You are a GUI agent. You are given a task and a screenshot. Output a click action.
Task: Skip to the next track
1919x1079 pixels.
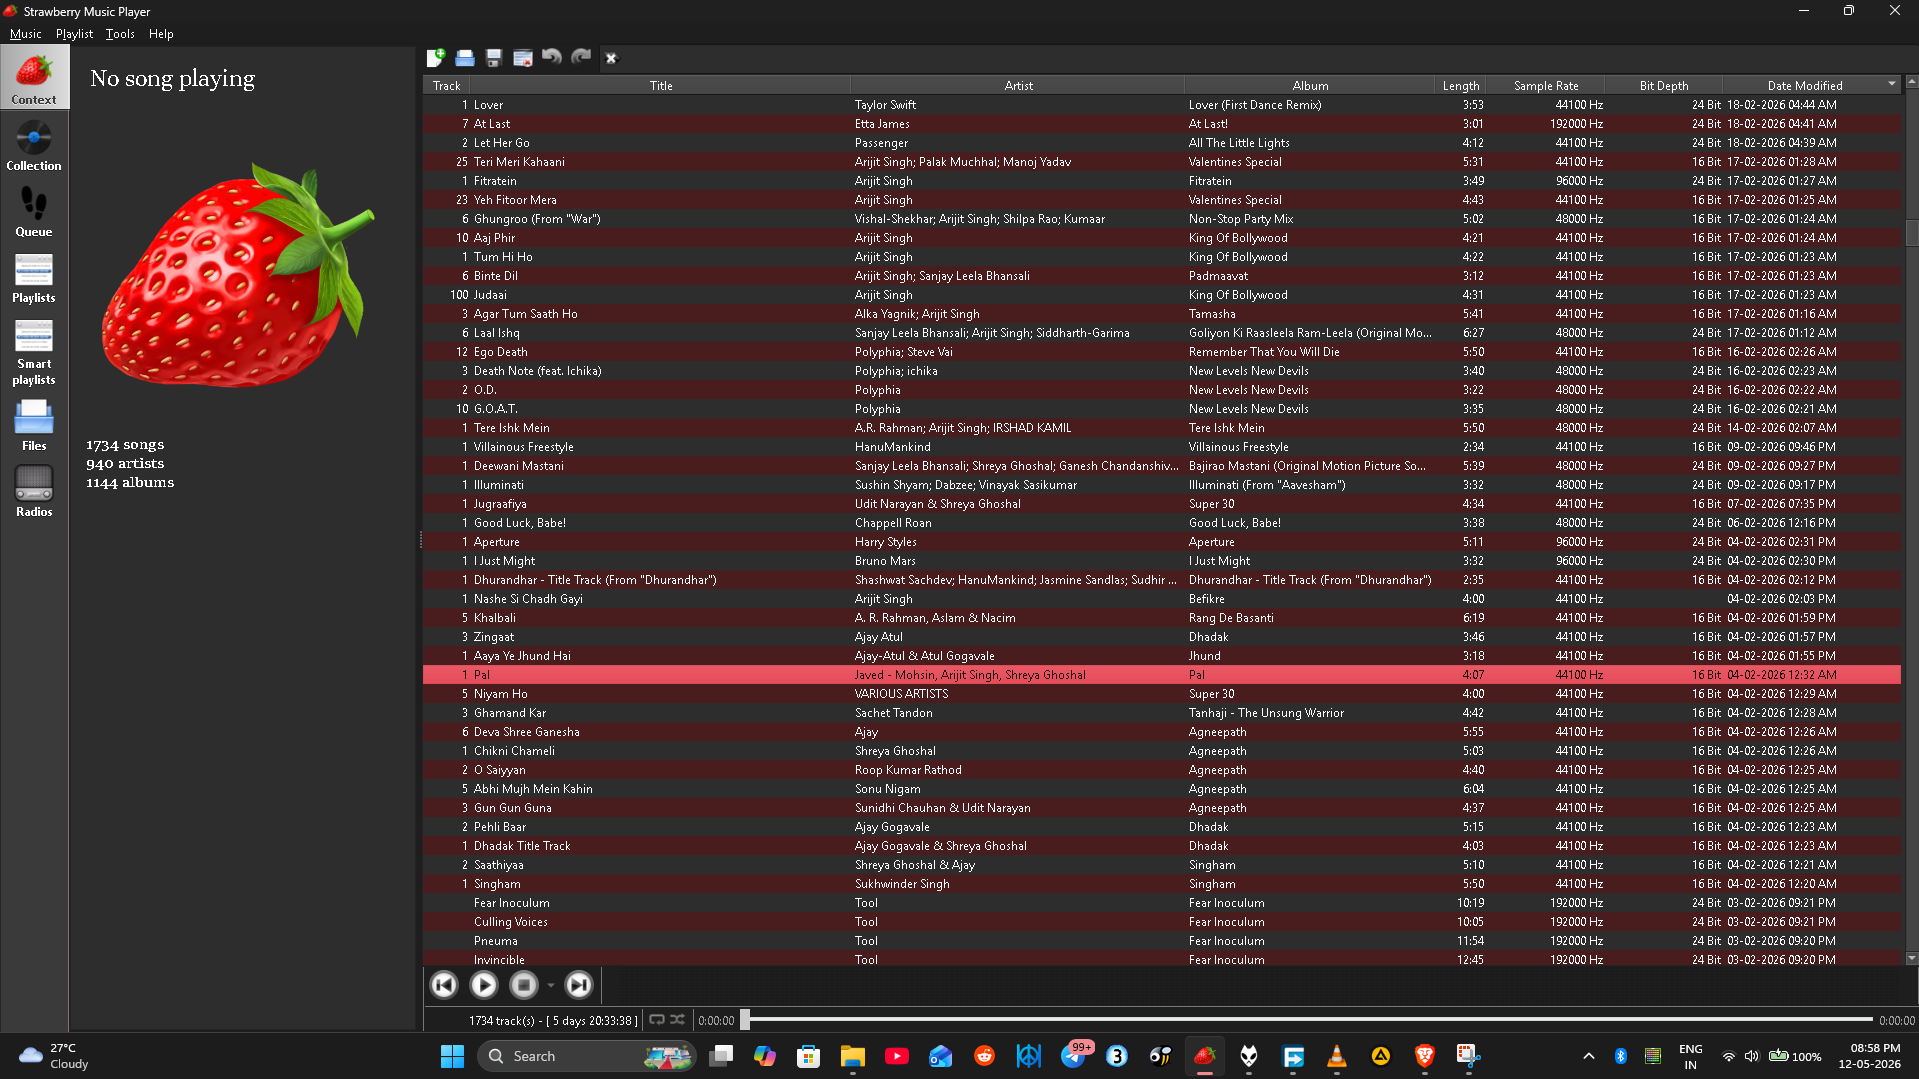click(578, 985)
